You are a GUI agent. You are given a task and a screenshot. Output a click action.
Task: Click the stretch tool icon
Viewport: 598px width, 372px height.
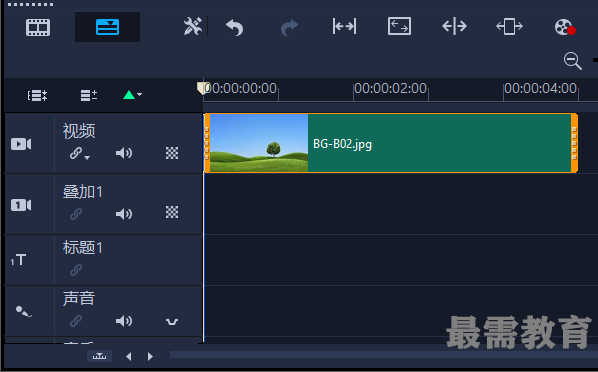pyautogui.click(x=399, y=26)
